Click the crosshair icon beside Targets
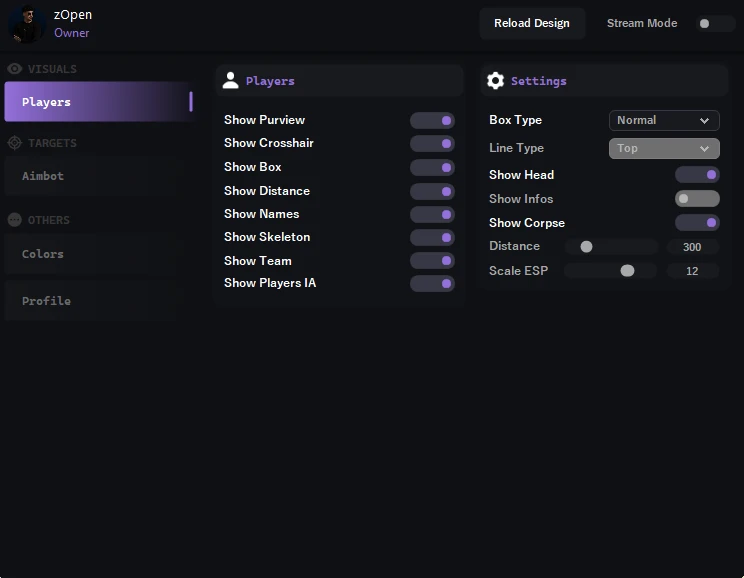This screenshot has width=744, height=578. (15, 143)
